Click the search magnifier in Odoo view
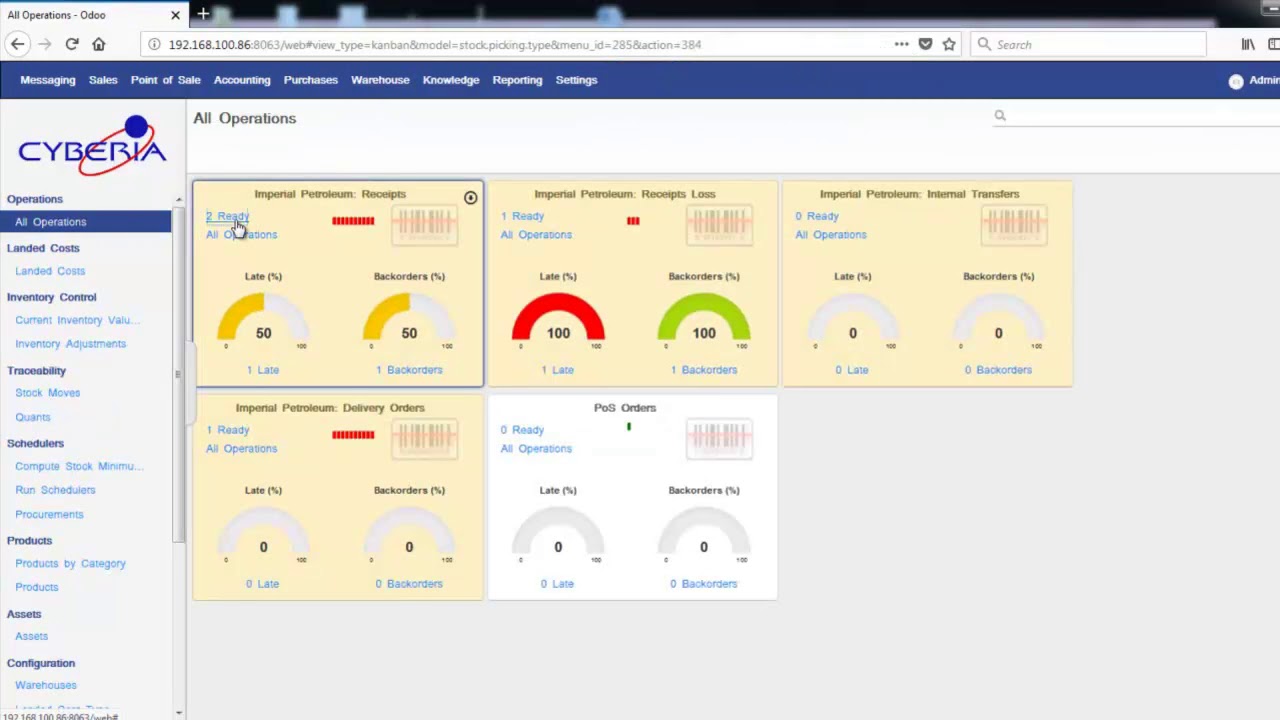 [999, 116]
